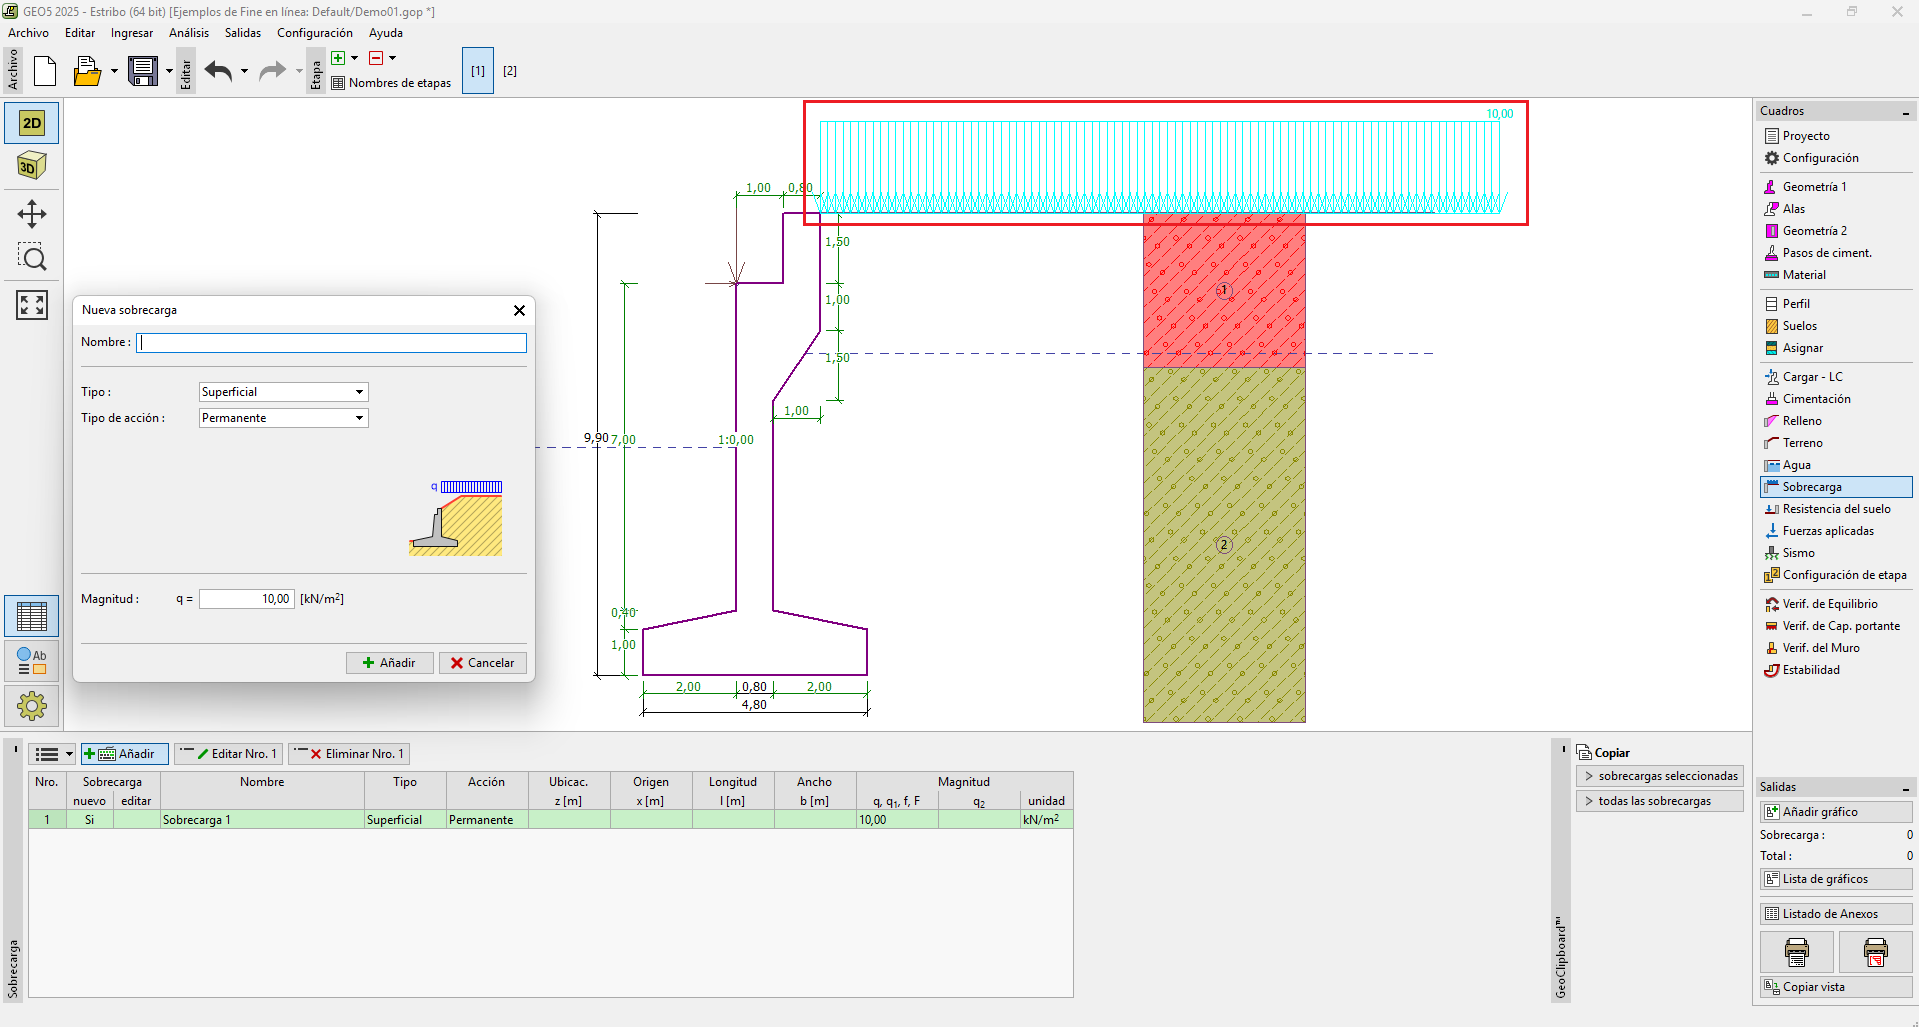
Task: Toggle the table view icon
Action: point(32,617)
